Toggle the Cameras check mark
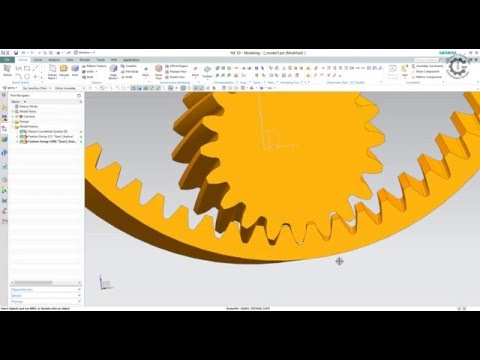Viewport: 480px width, 360px height. tap(17, 117)
